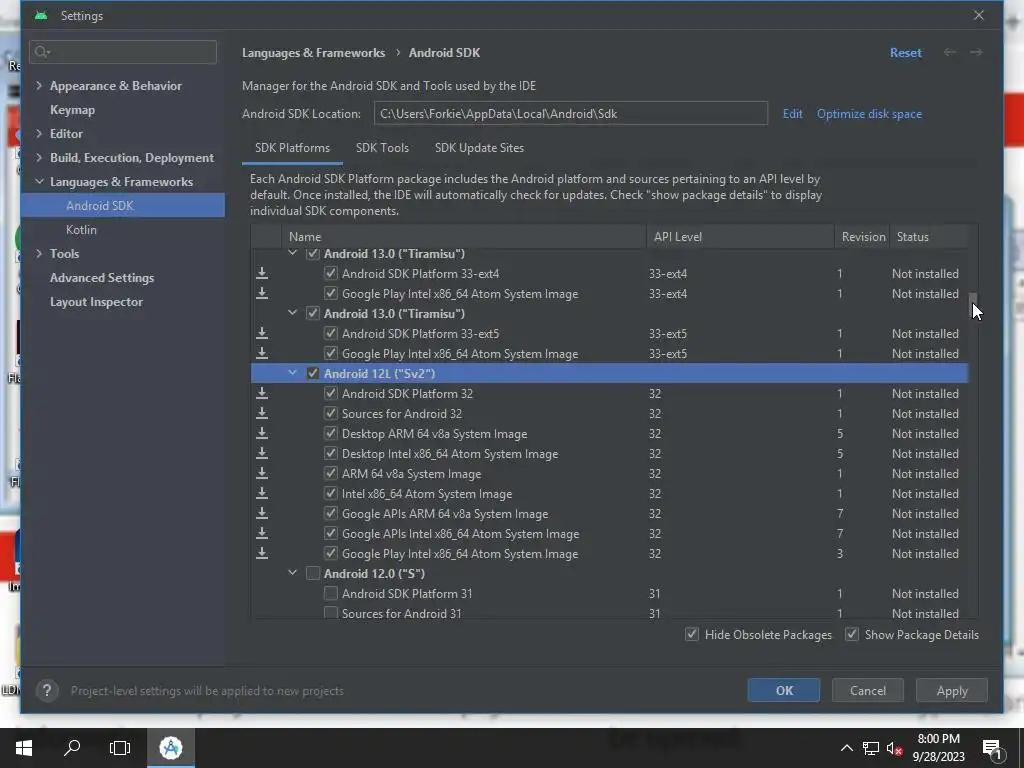The image size is (1024, 768).
Task: Uncheck Google APIs ARM 64 v8a System Image
Action: pyautogui.click(x=330, y=514)
